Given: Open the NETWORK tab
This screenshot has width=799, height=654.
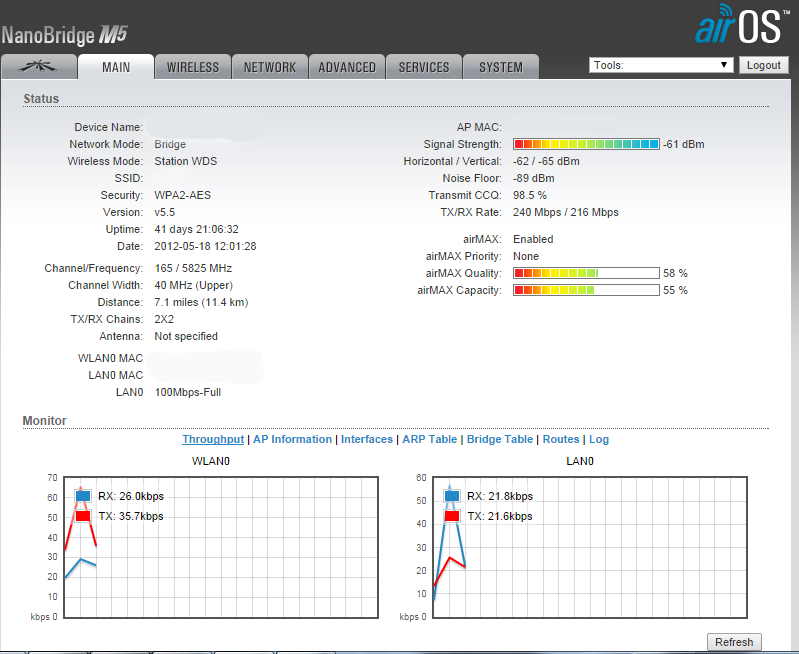Looking at the screenshot, I should [x=270, y=67].
